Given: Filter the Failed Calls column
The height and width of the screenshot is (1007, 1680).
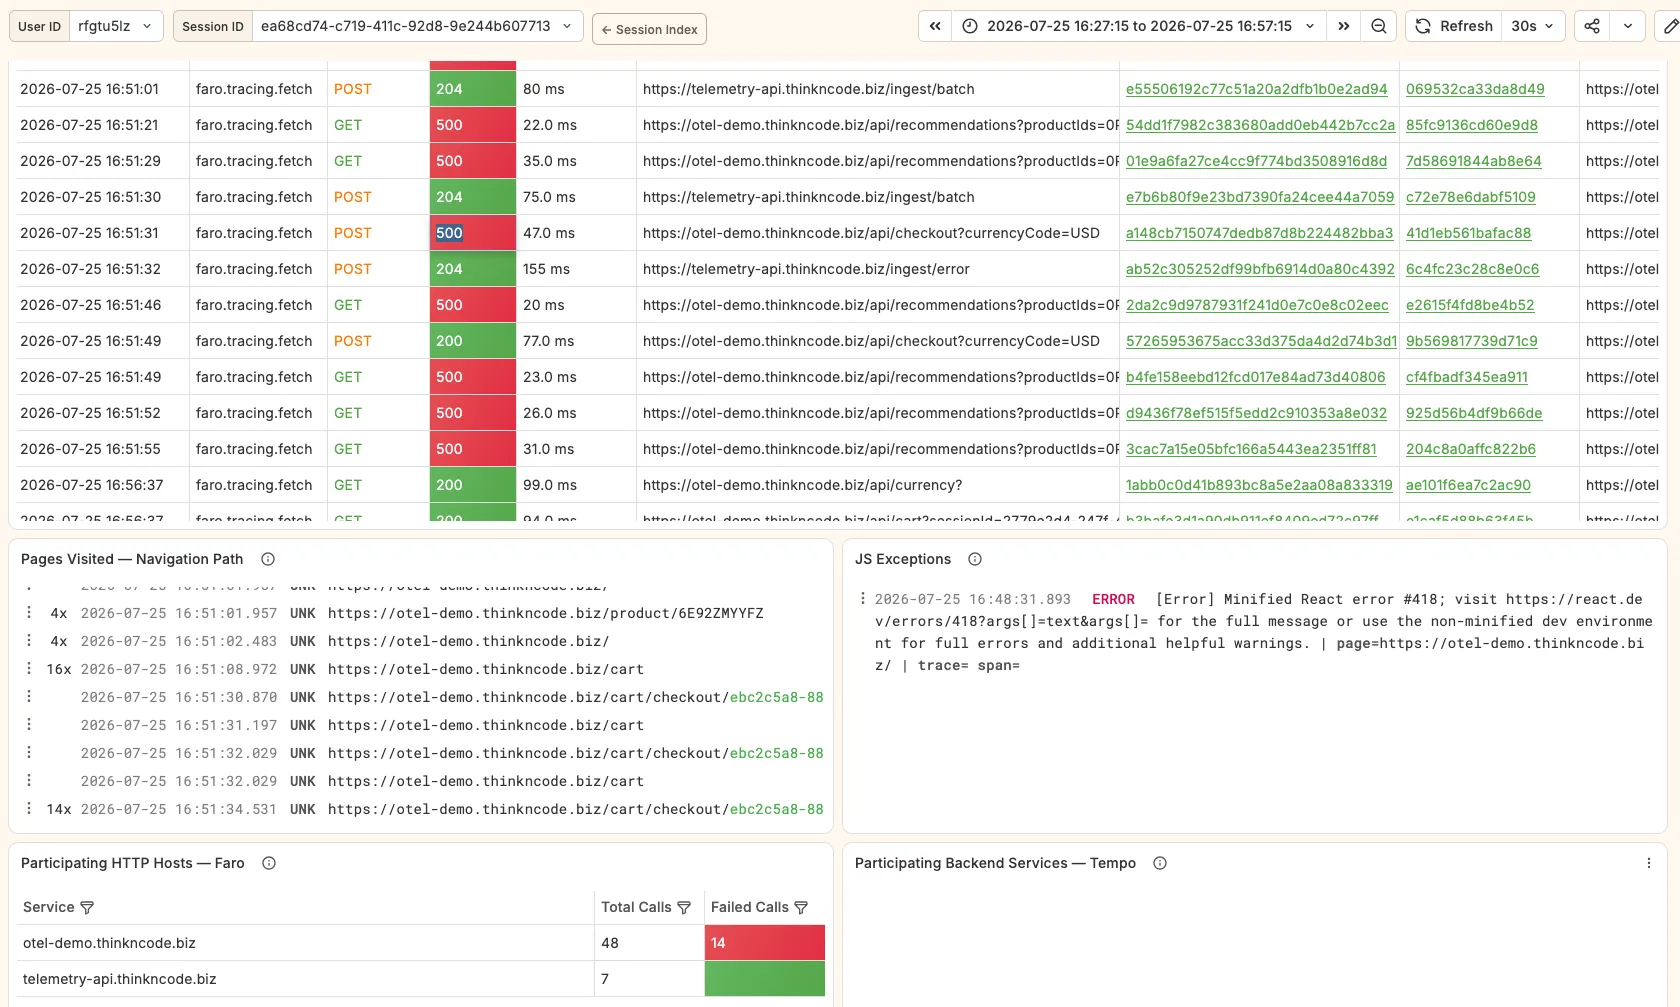Looking at the screenshot, I should (x=801, y=907).
